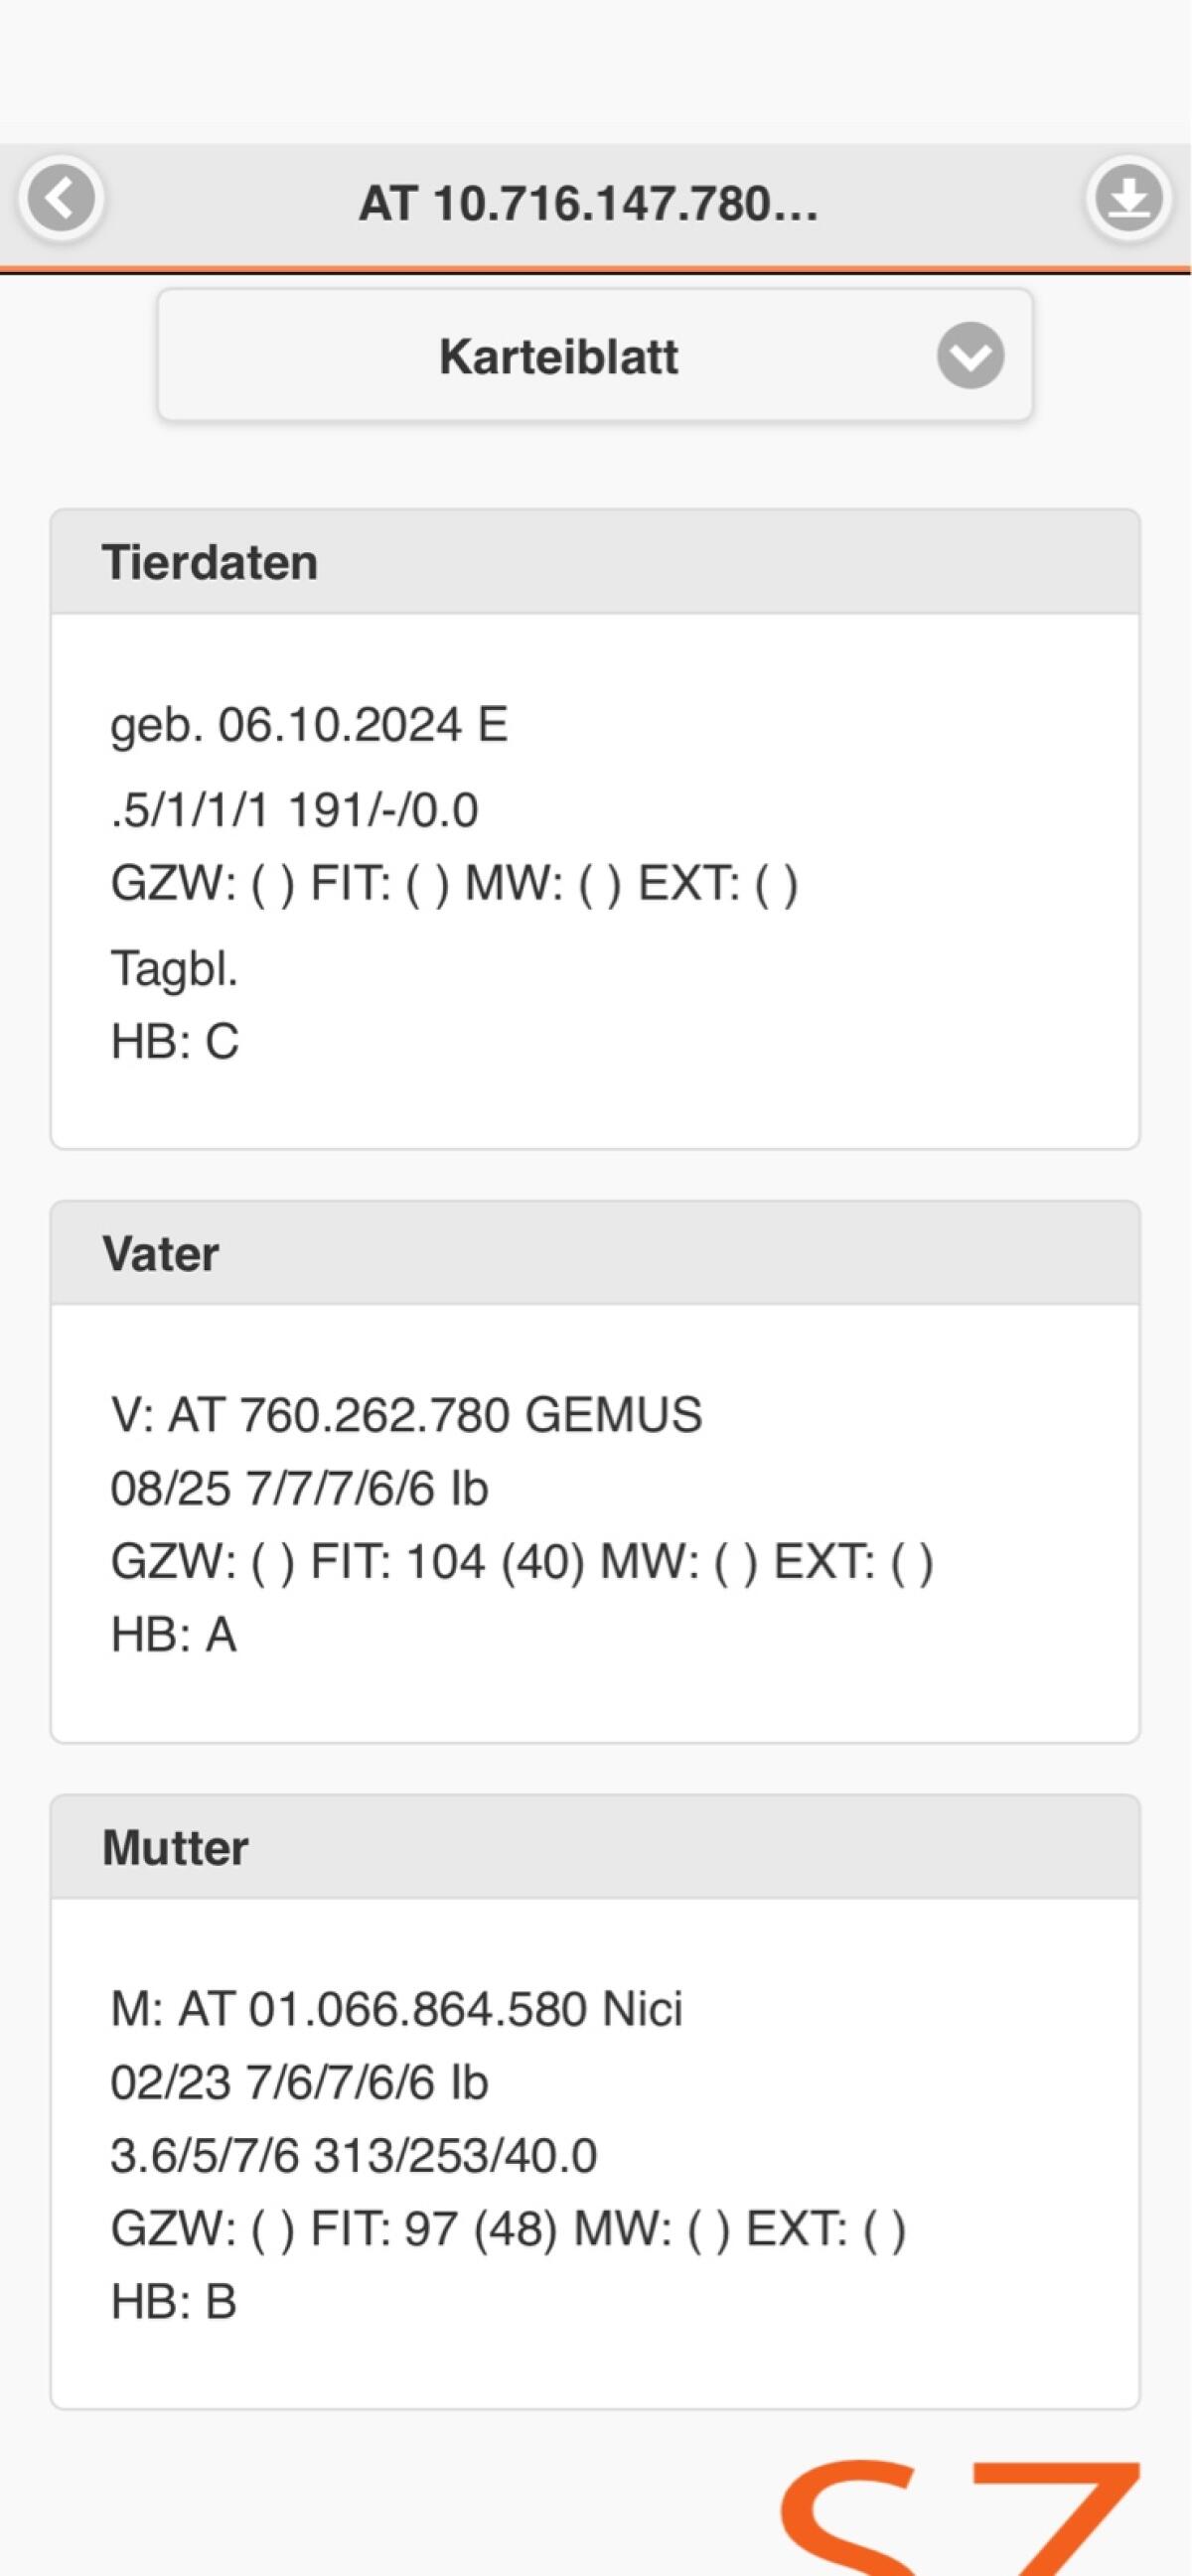Collapse the Tierdaten section header
Viewport: 1192px width, 2576px height.
point(594,562)
